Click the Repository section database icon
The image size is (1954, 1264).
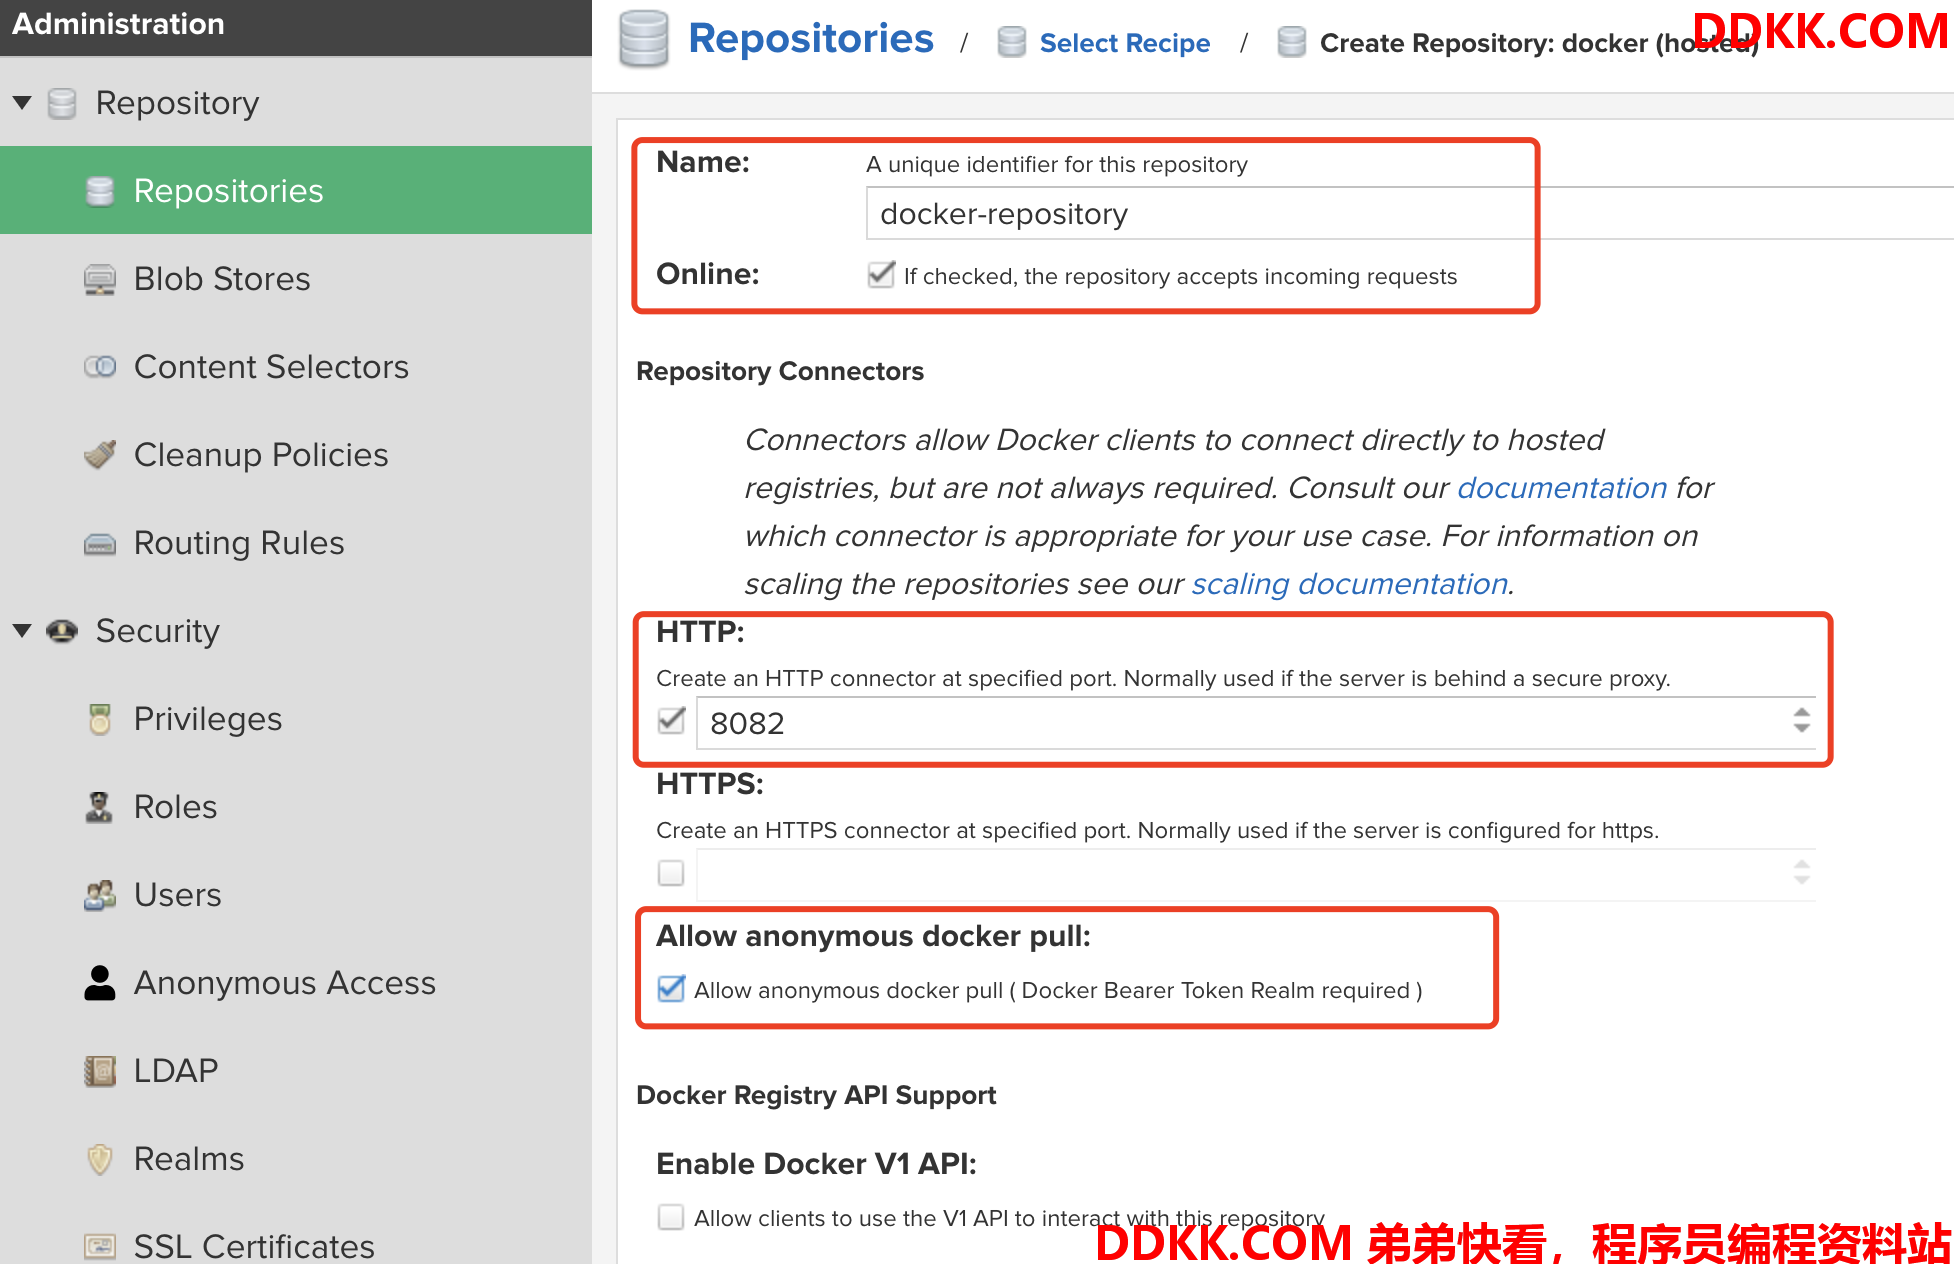tap(62, 103)
